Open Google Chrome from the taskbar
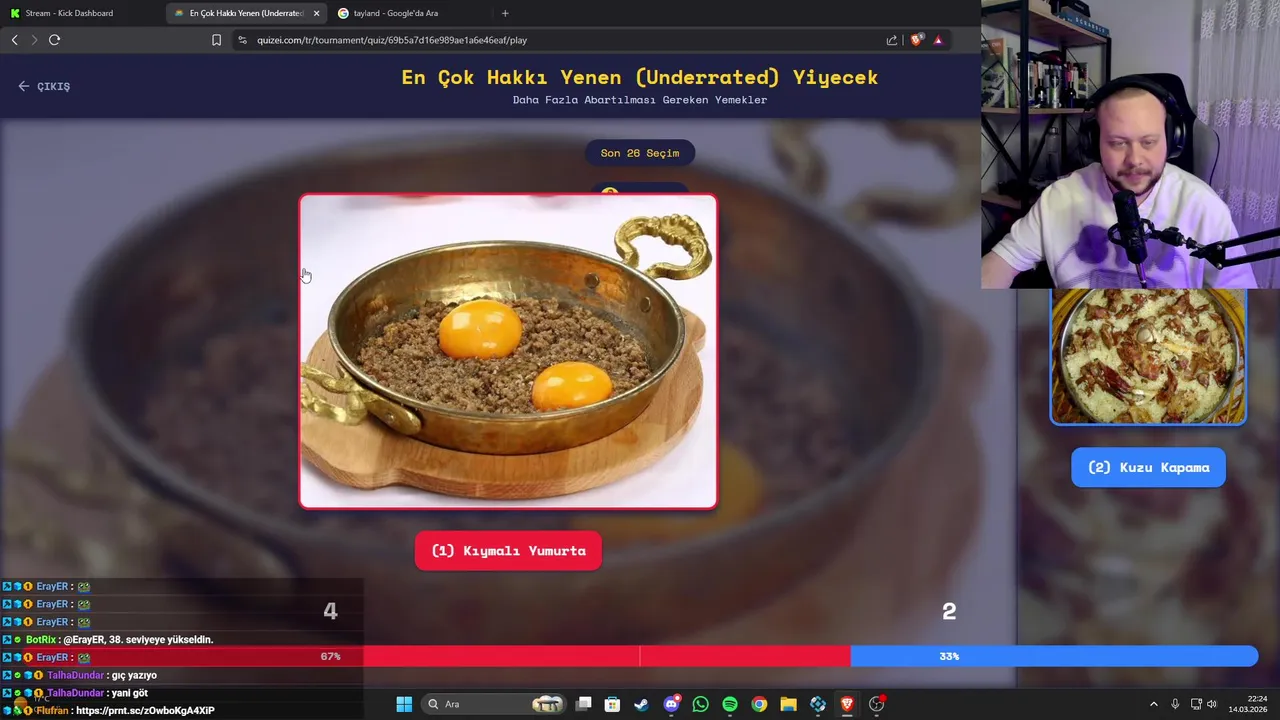This screenshot has width=1280, height=720. (x=759, y=704)
